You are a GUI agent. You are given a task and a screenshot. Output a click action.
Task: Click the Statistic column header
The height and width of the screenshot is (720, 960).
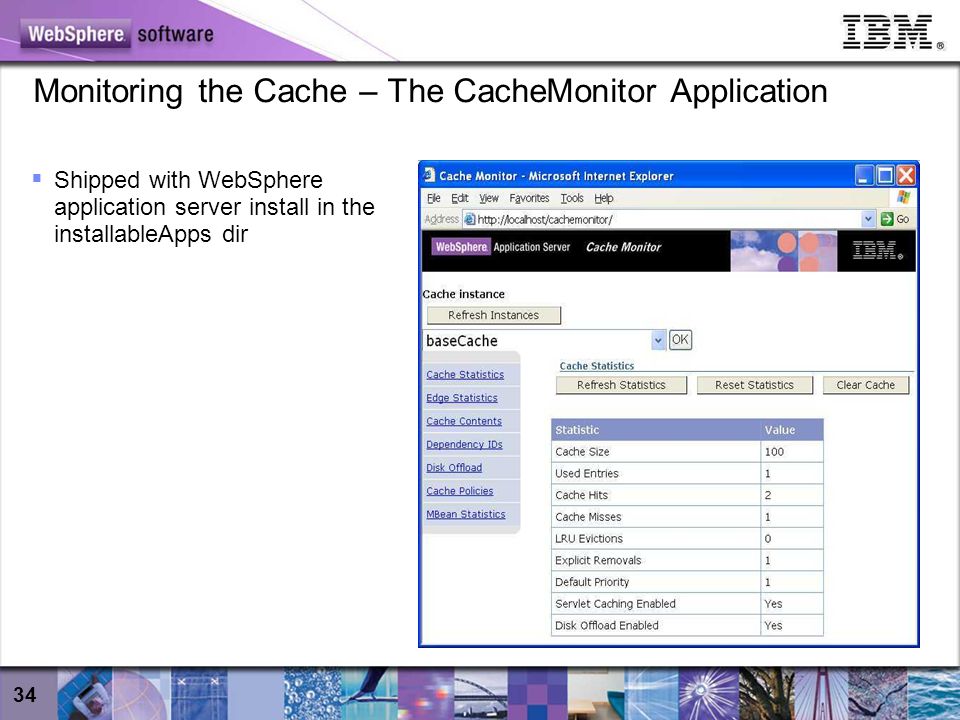click(656, 430)
